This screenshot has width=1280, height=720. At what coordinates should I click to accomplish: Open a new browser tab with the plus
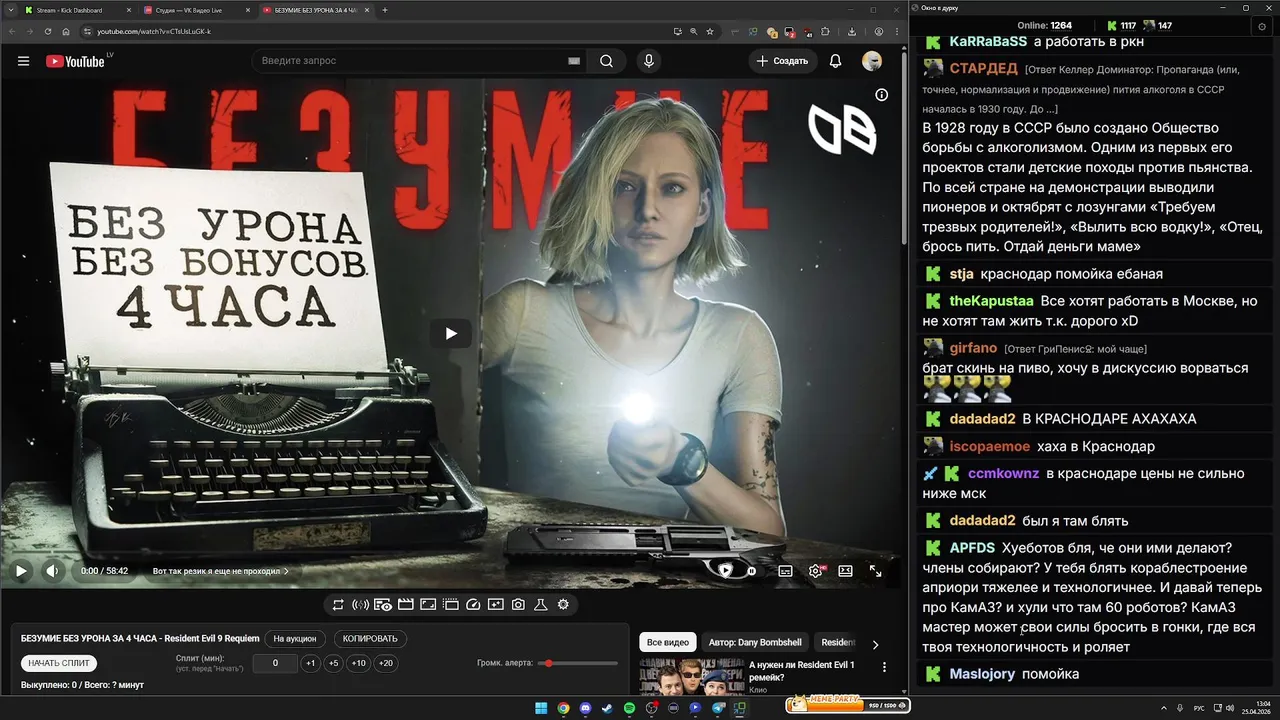click(x=385, y=10)
